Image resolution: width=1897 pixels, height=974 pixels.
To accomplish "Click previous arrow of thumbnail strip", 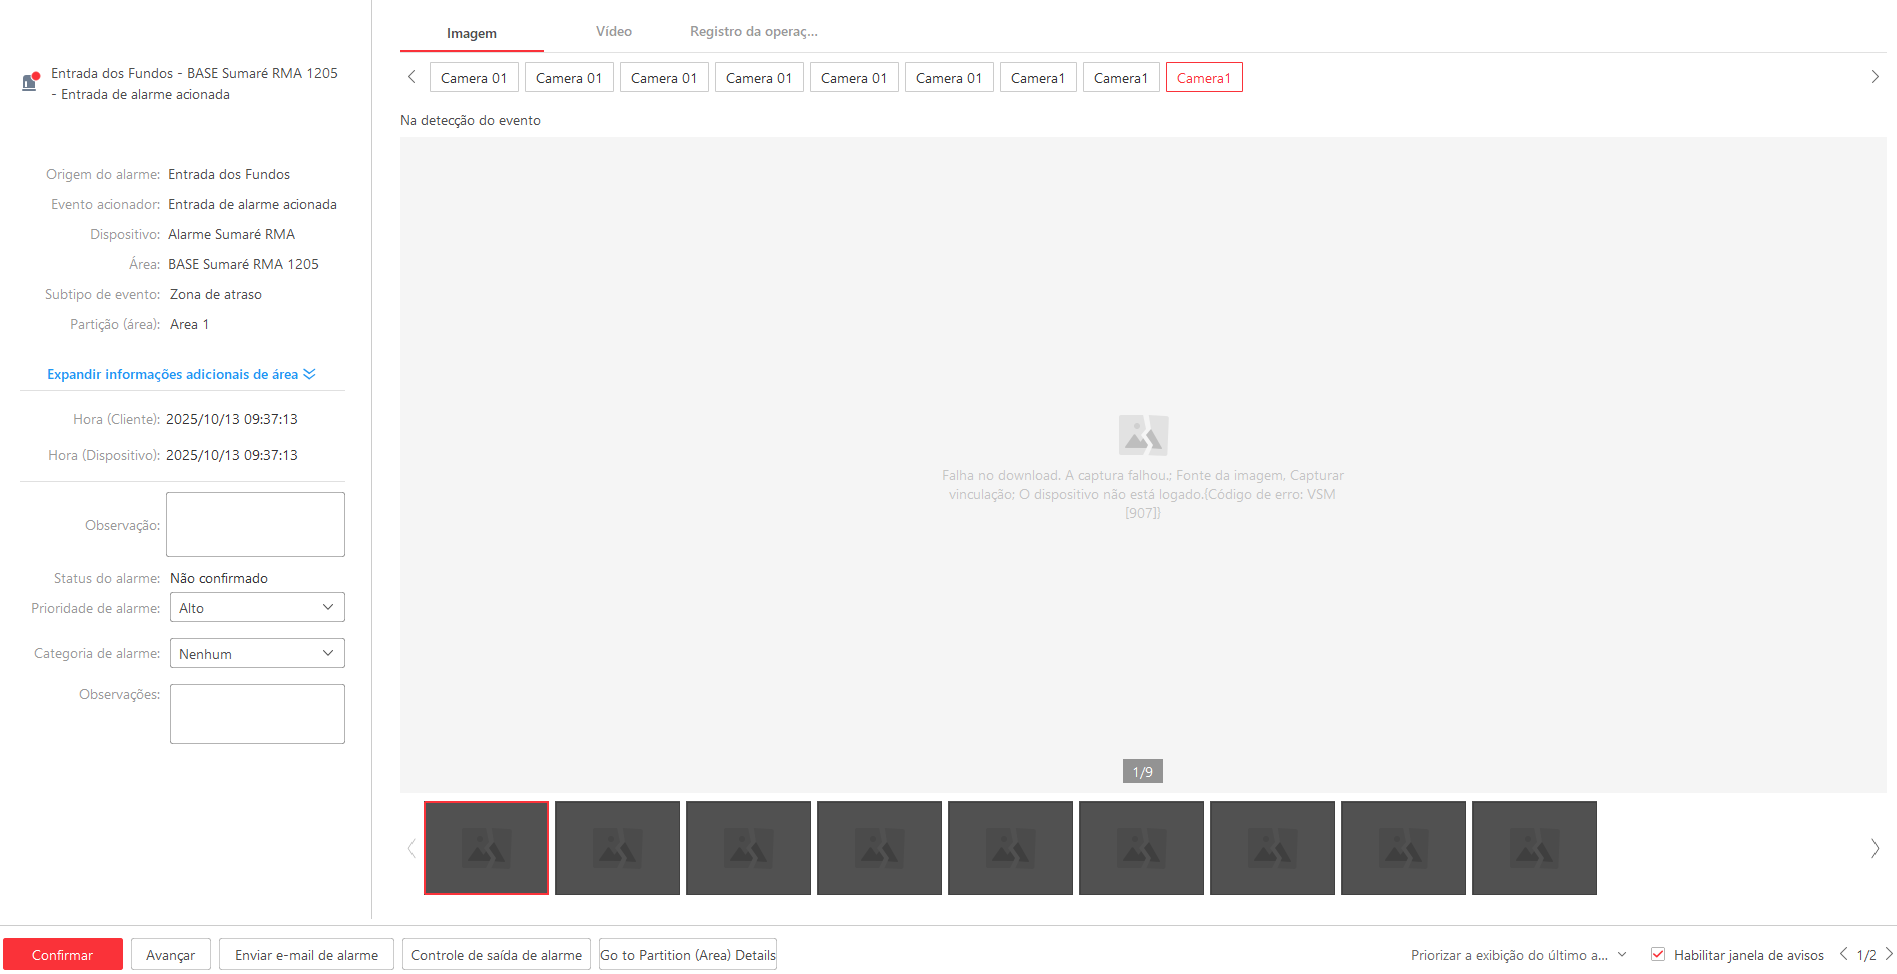I will [411, 848].
